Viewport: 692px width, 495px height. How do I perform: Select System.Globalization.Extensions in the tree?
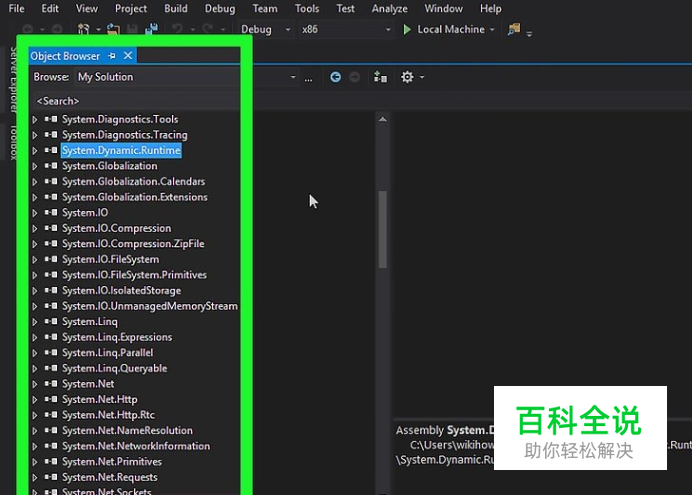[x=135, y=197]
